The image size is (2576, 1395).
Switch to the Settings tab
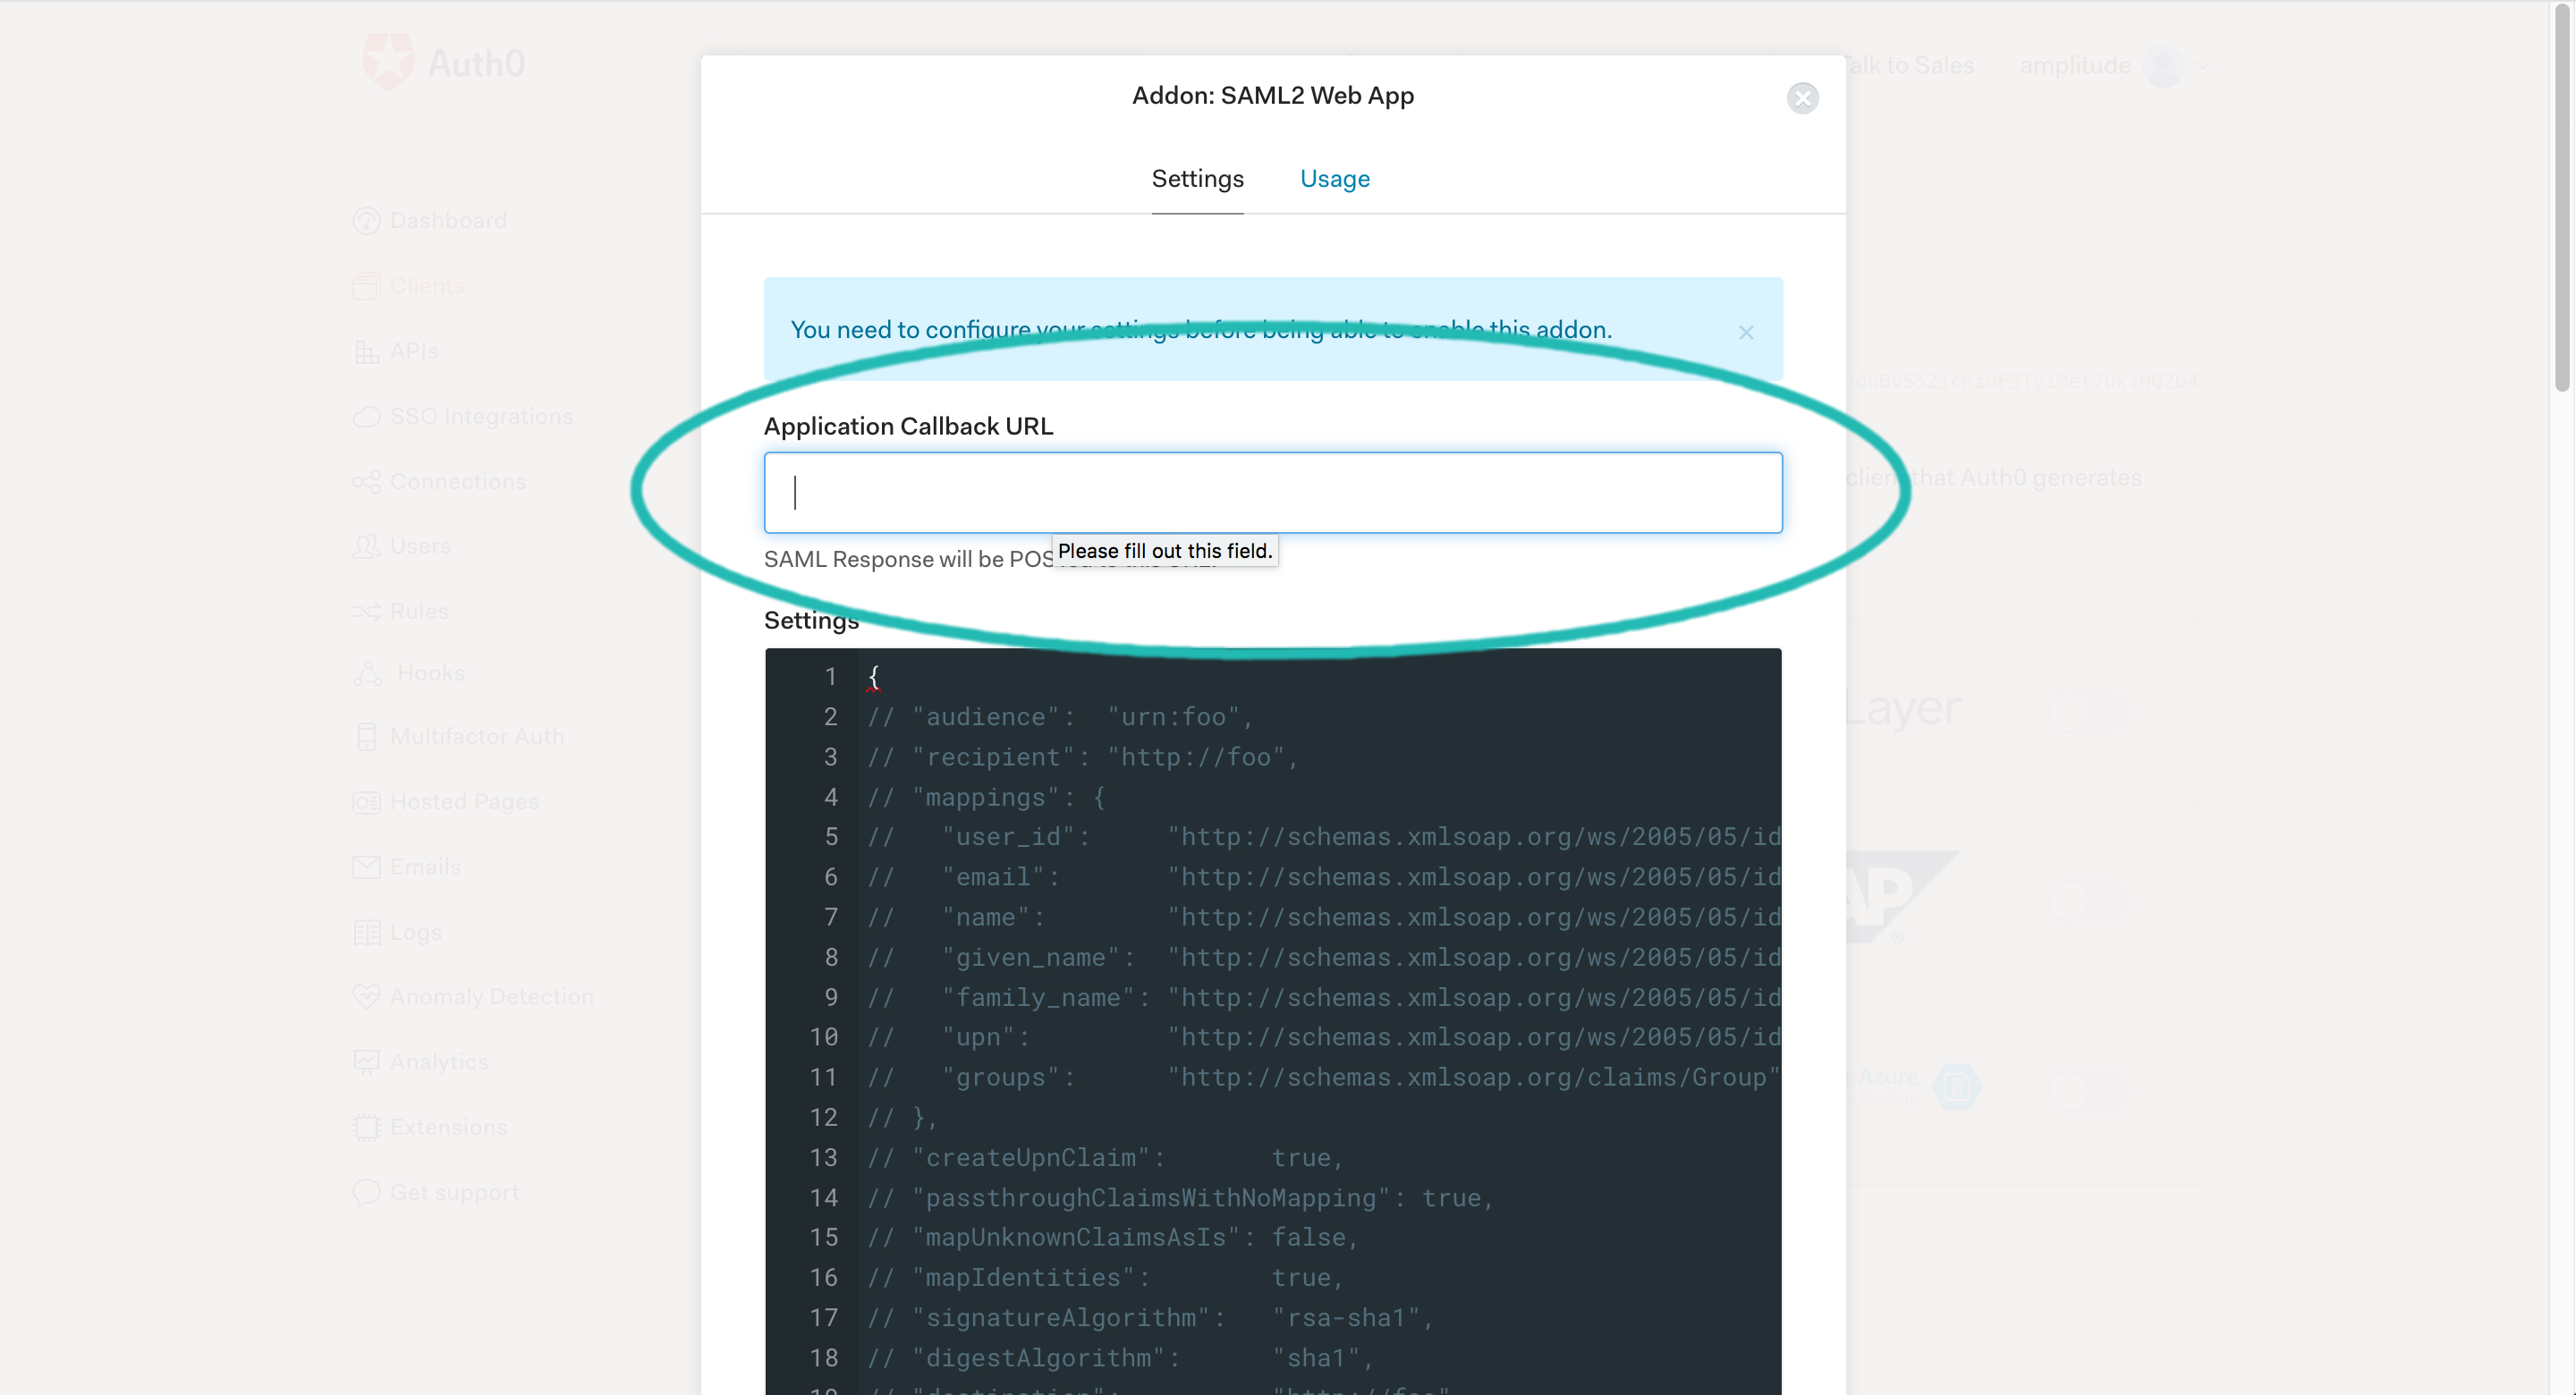[1197, 178]
